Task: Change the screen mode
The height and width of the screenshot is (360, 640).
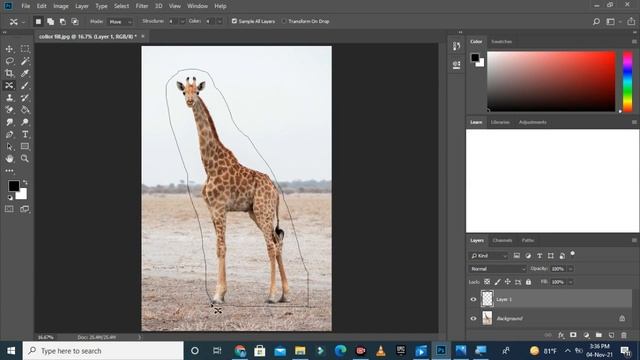Action: [x=25, y=209]
